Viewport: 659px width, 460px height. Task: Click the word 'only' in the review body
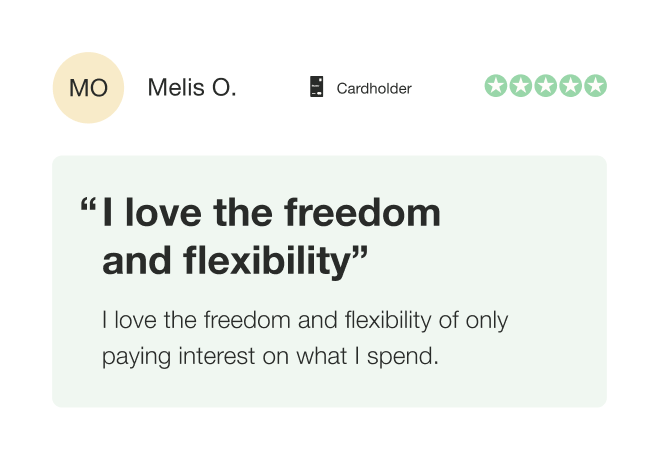tap(487, 321)
